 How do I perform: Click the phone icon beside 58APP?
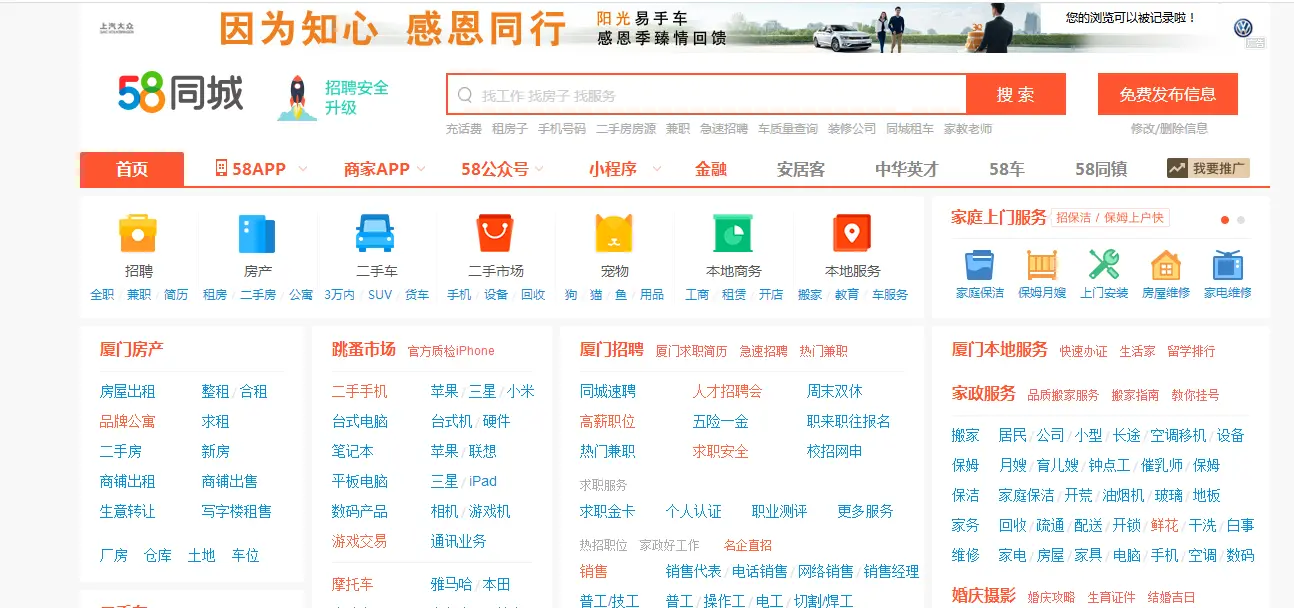tap(221, 169)
